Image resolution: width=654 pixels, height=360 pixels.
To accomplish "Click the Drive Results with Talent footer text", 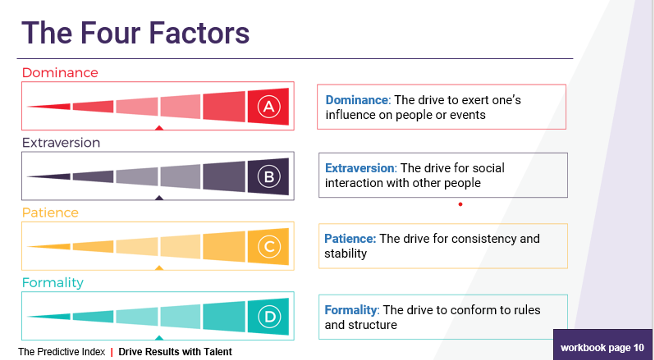I will point(175,352).
